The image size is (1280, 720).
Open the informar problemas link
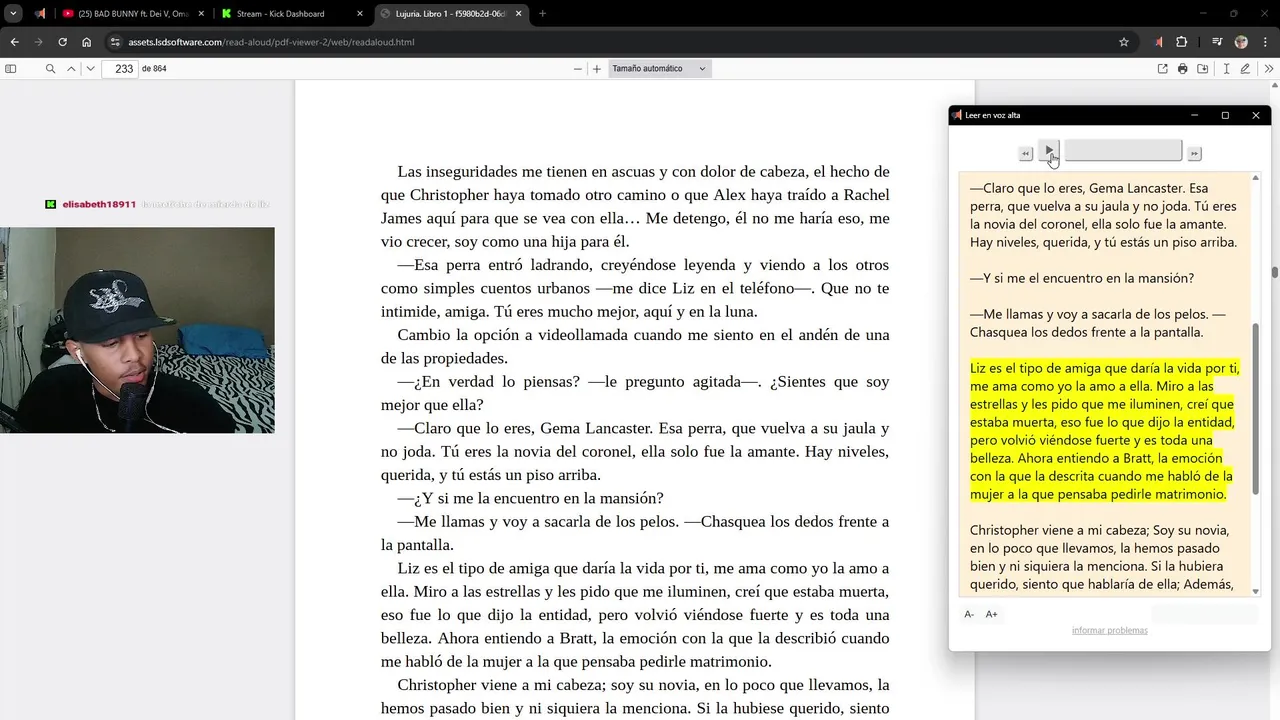coord(1109,631)
